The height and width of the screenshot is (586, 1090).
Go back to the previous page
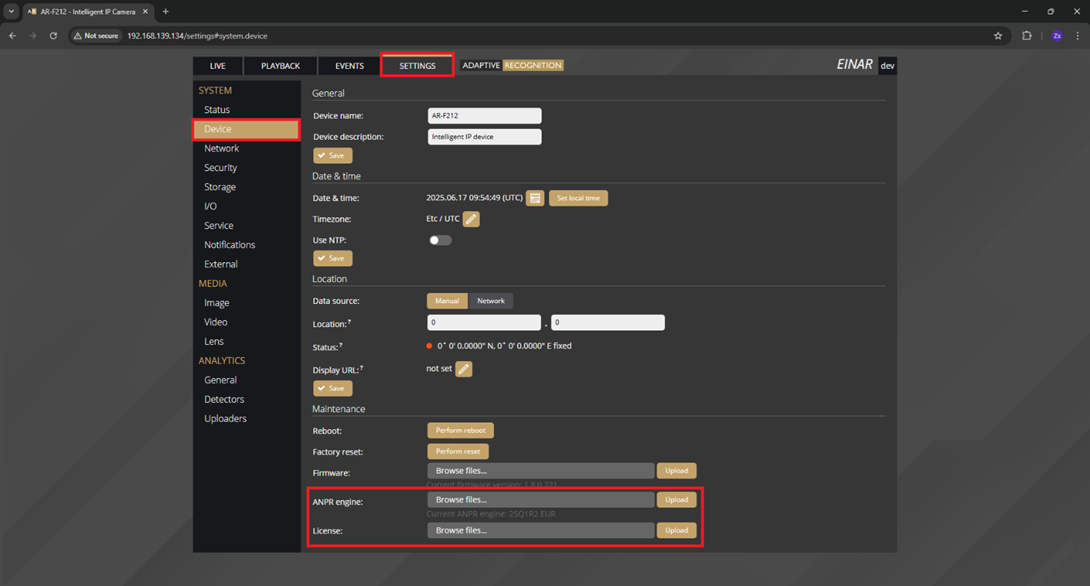pyautogui.click(x=13, y=36)
